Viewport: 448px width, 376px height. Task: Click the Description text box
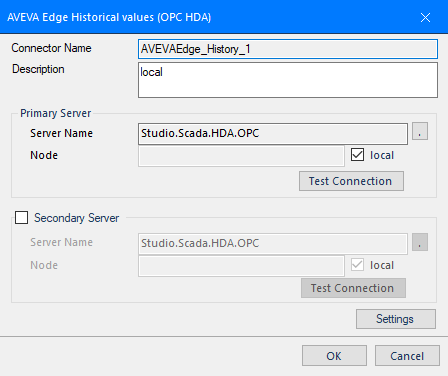288,80
